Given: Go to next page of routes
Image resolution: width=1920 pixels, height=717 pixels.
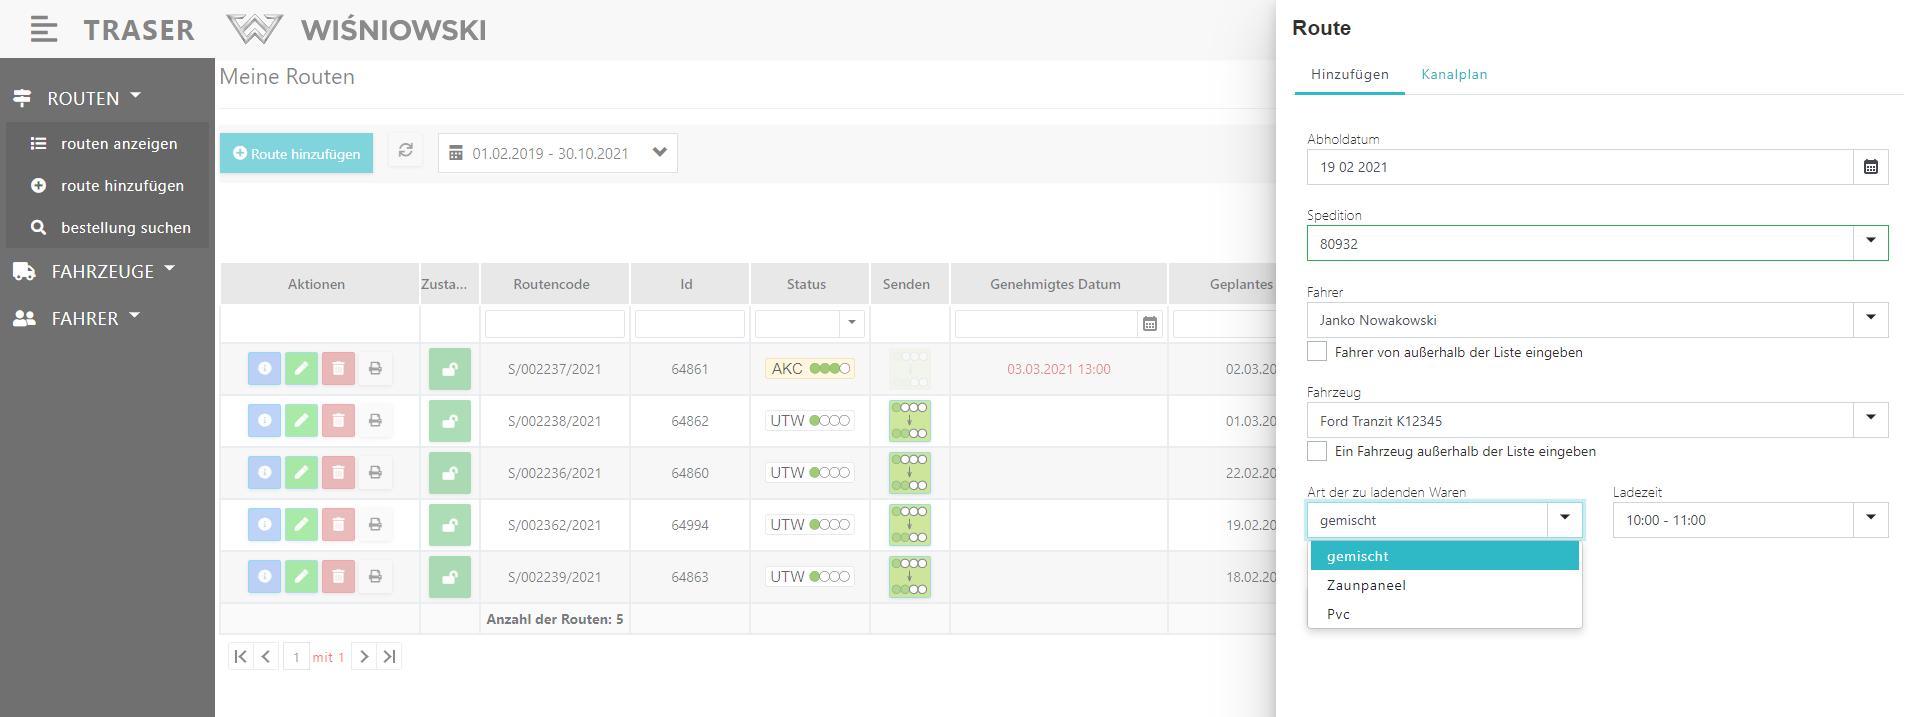Looking at the screenshot, I should (364, 657).
